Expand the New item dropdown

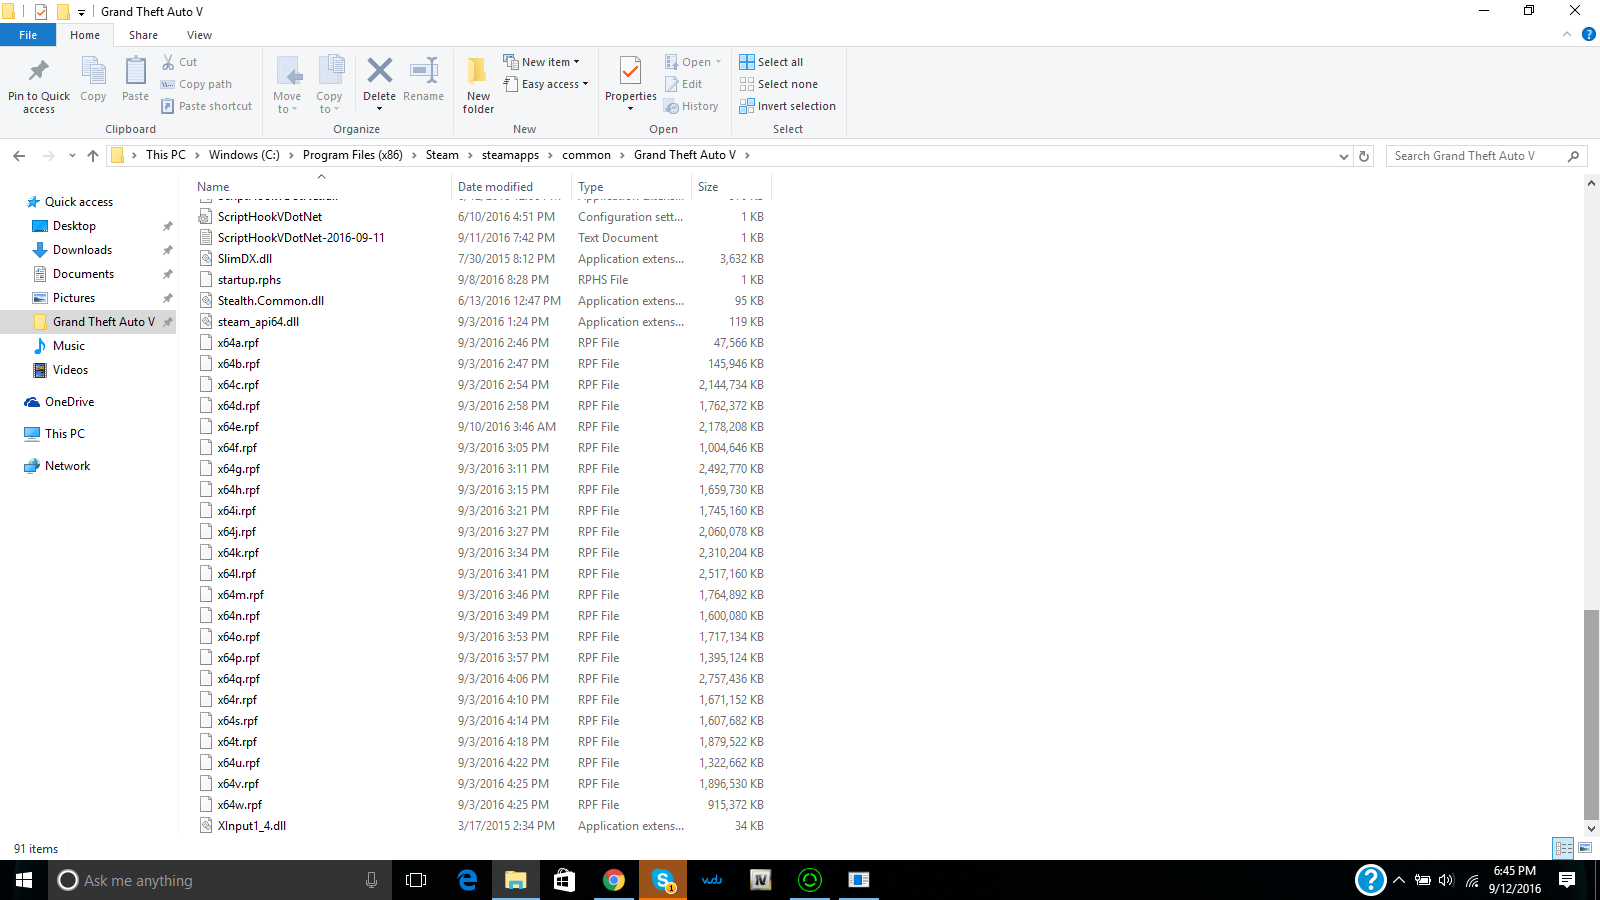click(x=541, y=62)
